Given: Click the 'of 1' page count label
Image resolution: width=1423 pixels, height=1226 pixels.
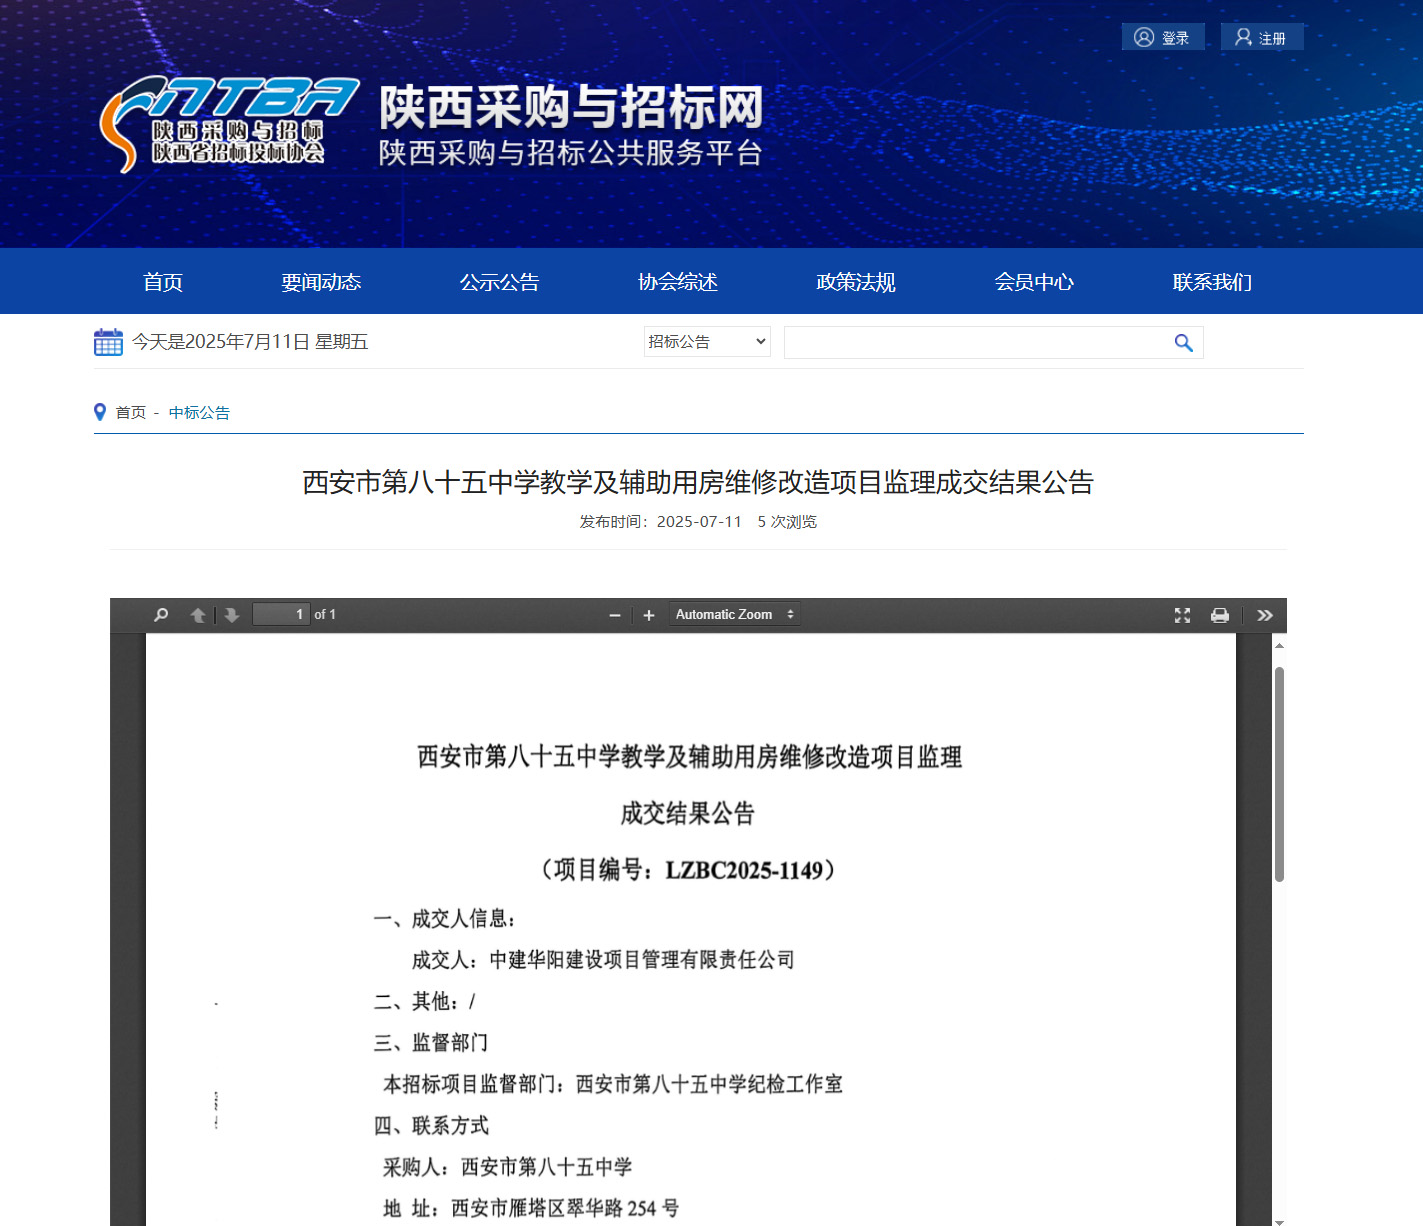Looking at the screenshot, I should tap(325, 615).
